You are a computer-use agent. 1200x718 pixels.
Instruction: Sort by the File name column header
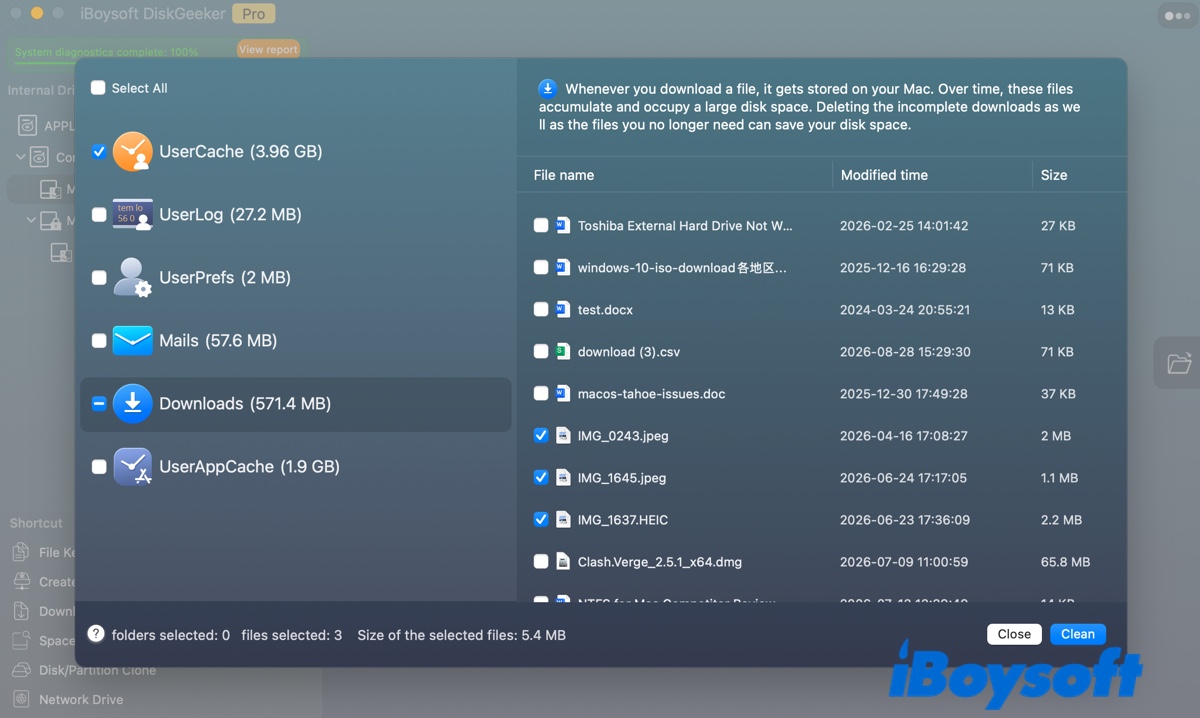coord(564,175)
